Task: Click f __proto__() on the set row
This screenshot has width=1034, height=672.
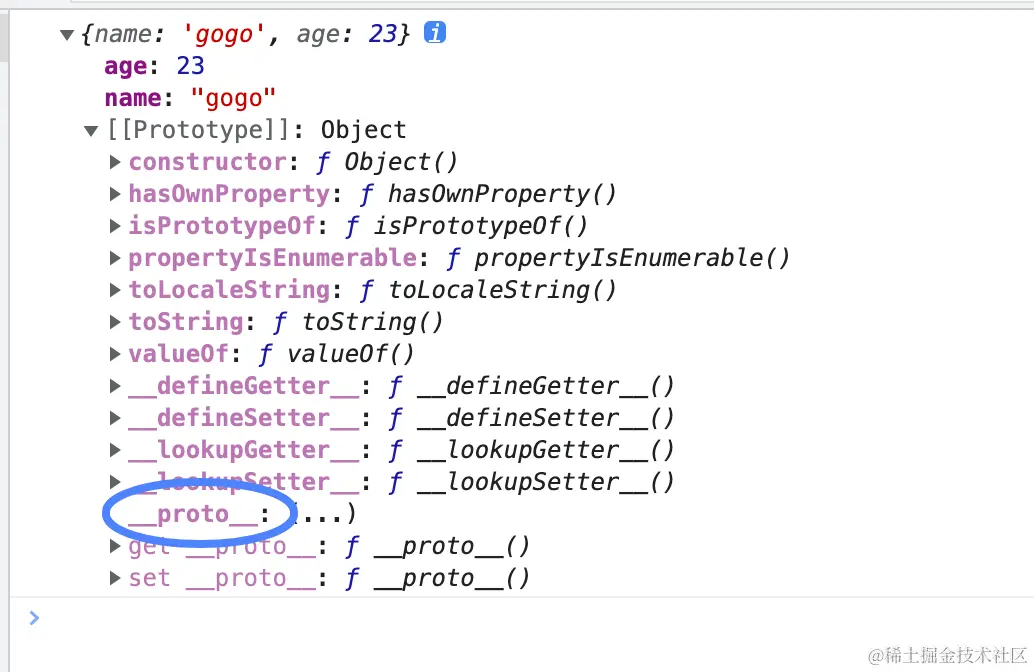Action: coord(438,578)
